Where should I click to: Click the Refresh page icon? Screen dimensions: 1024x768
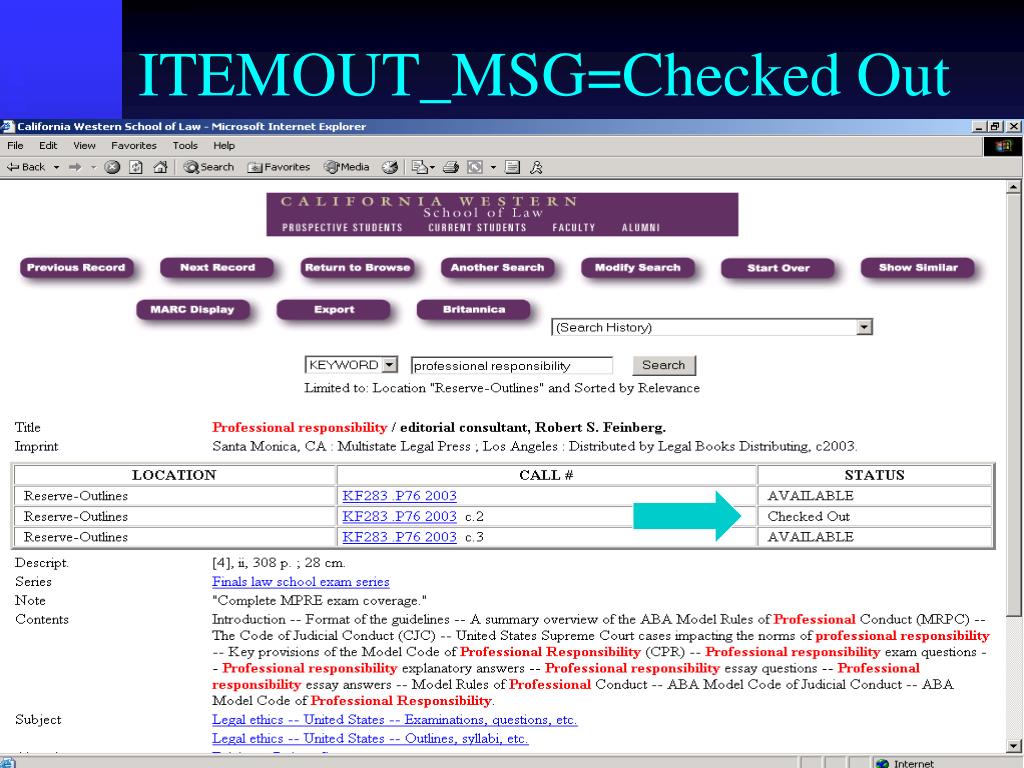136,167
